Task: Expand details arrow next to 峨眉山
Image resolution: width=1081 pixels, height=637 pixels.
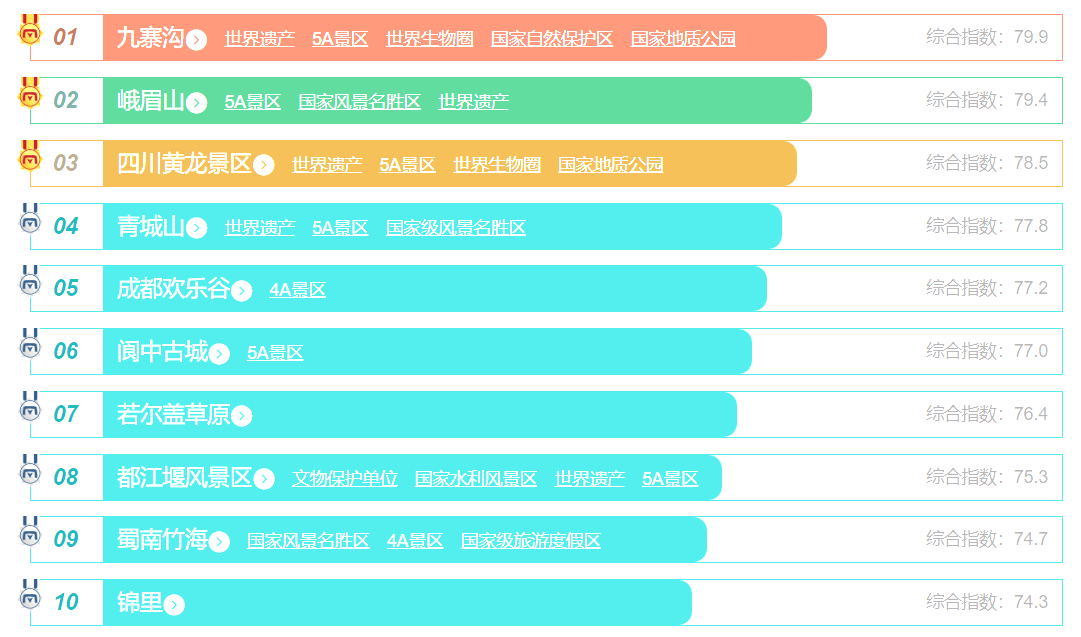Action: 197,102
